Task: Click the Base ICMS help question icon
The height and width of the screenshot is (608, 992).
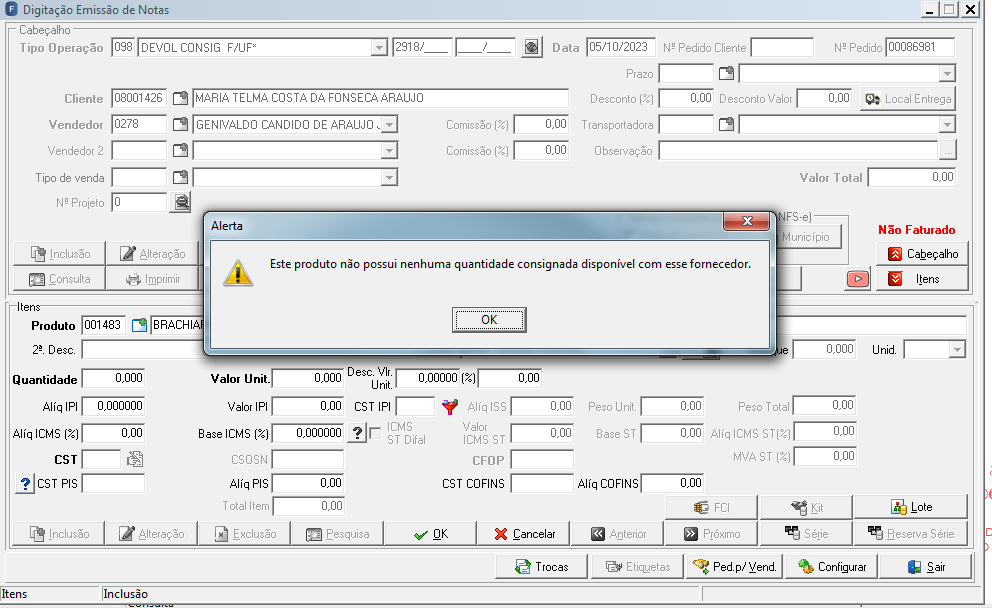Action: pyautogui.click(x=357, y=433)
